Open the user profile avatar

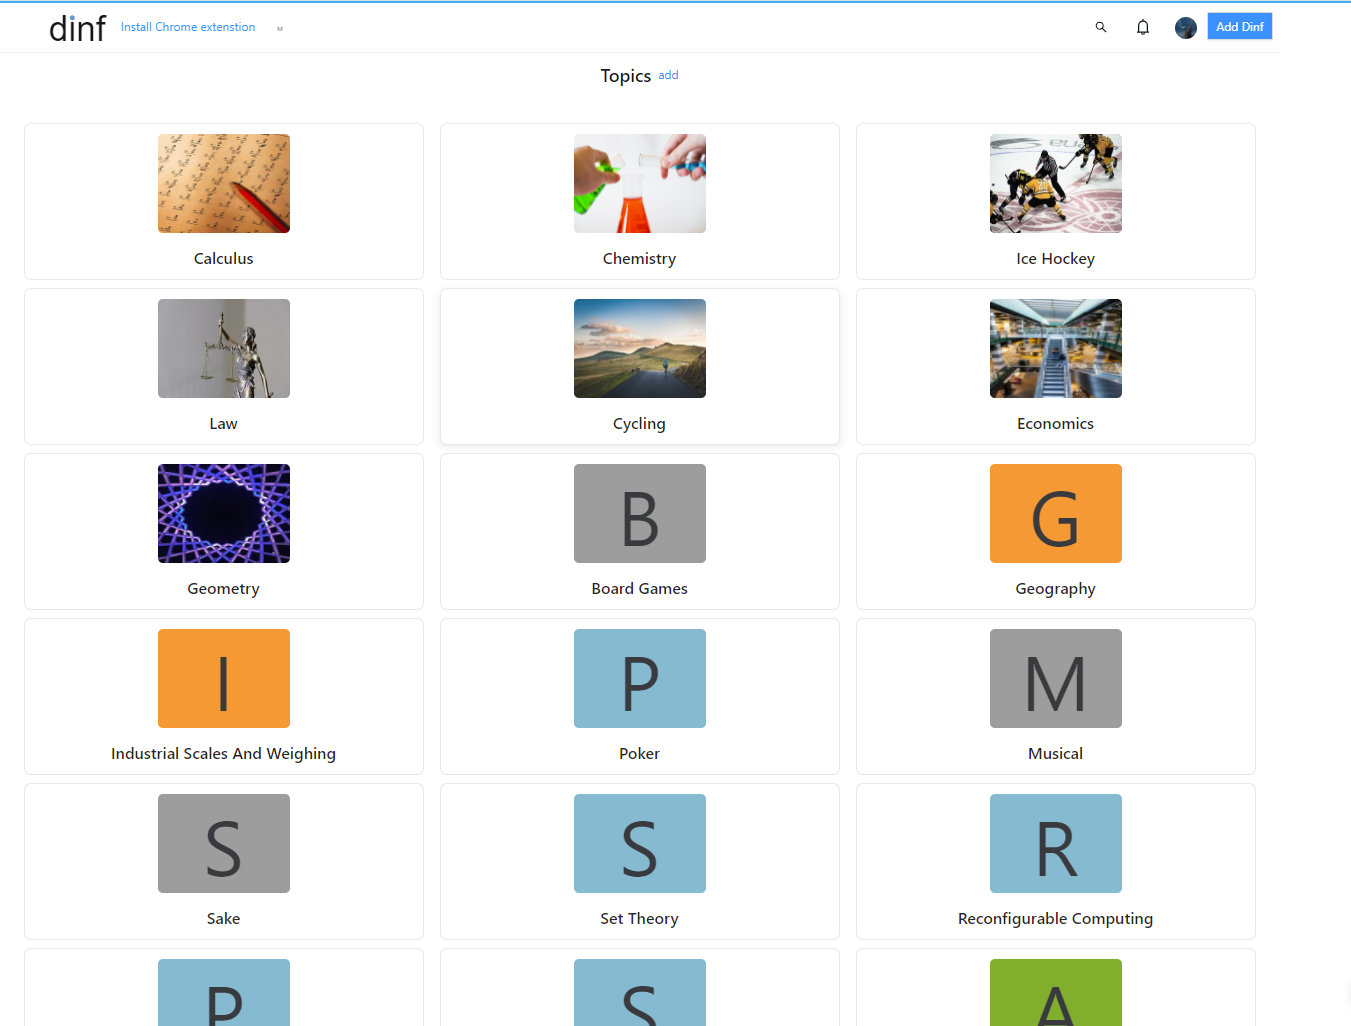[1186, 28]
